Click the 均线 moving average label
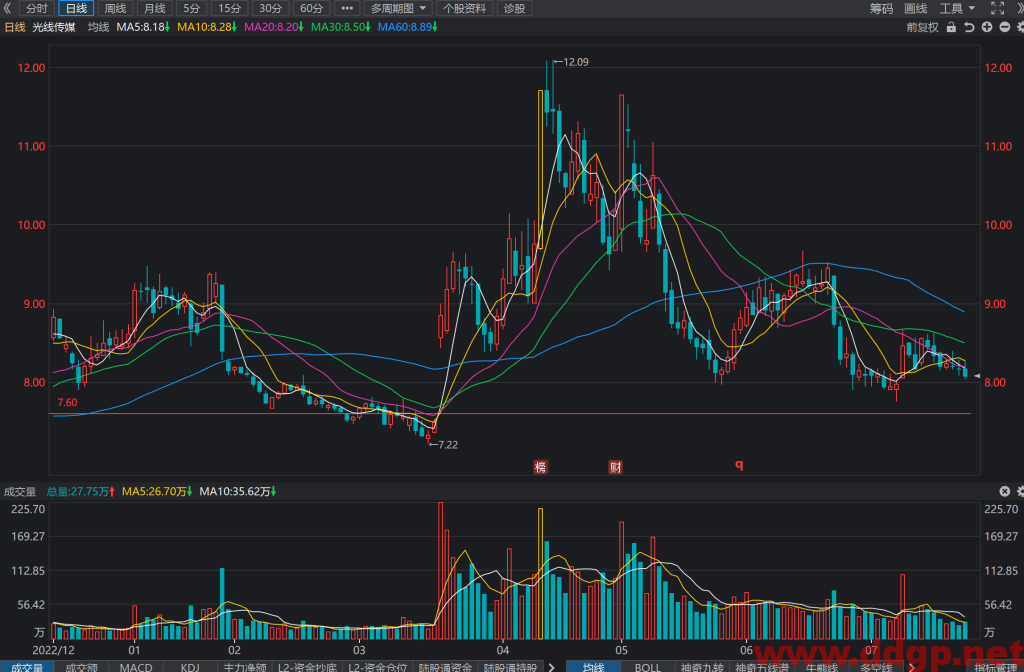 99,27
